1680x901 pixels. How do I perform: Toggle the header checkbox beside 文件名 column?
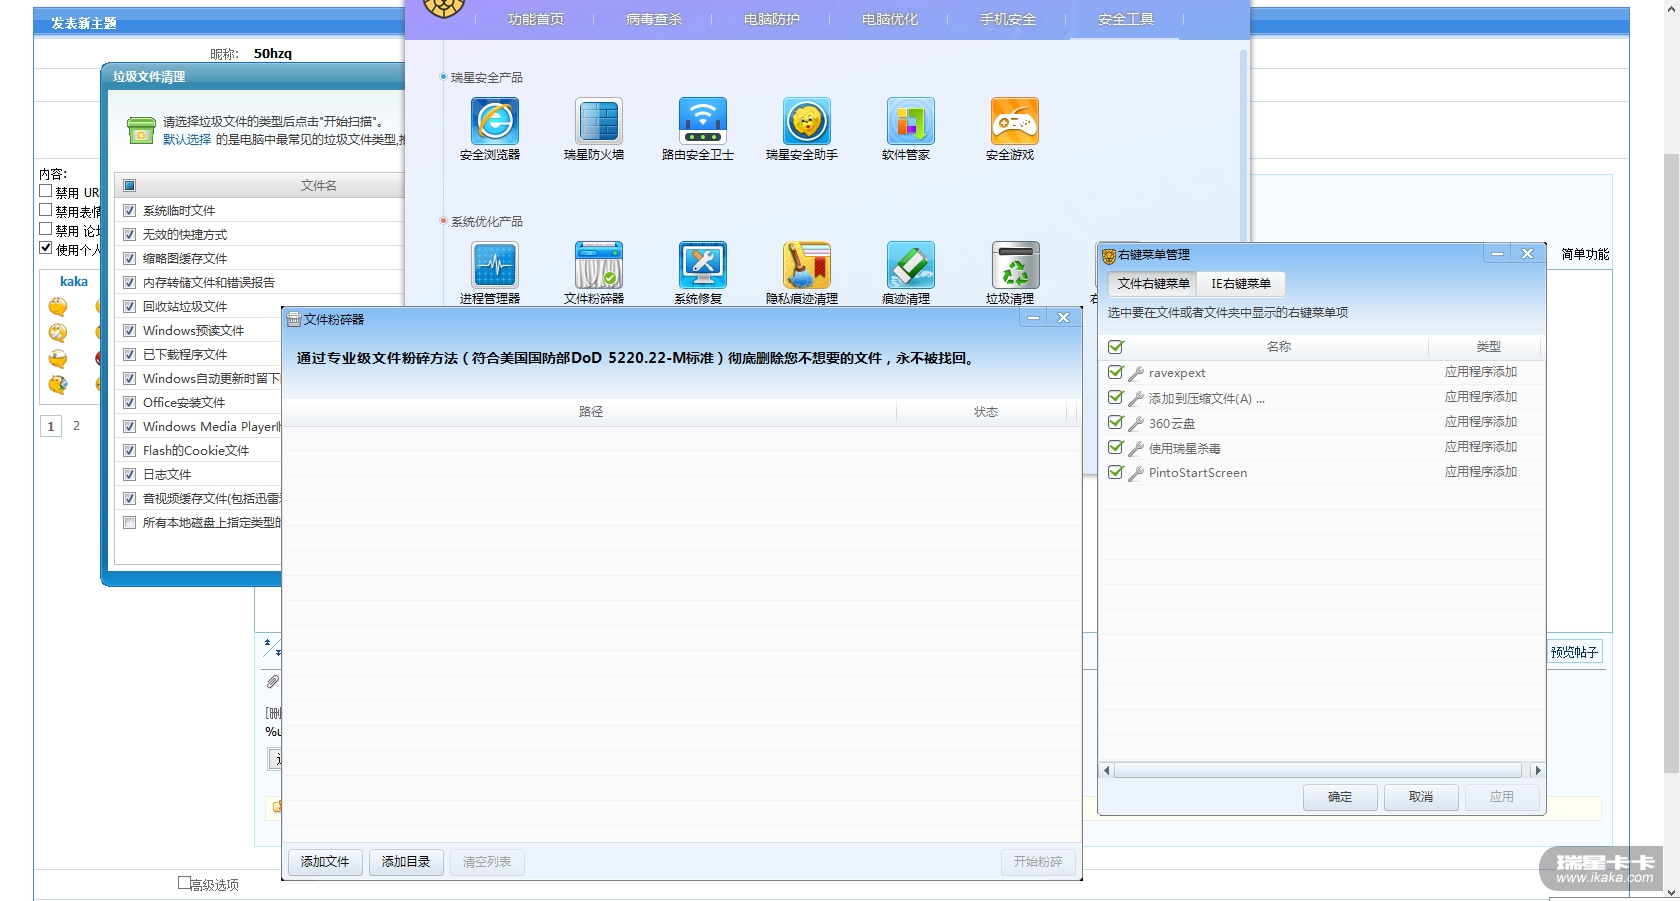129,186
